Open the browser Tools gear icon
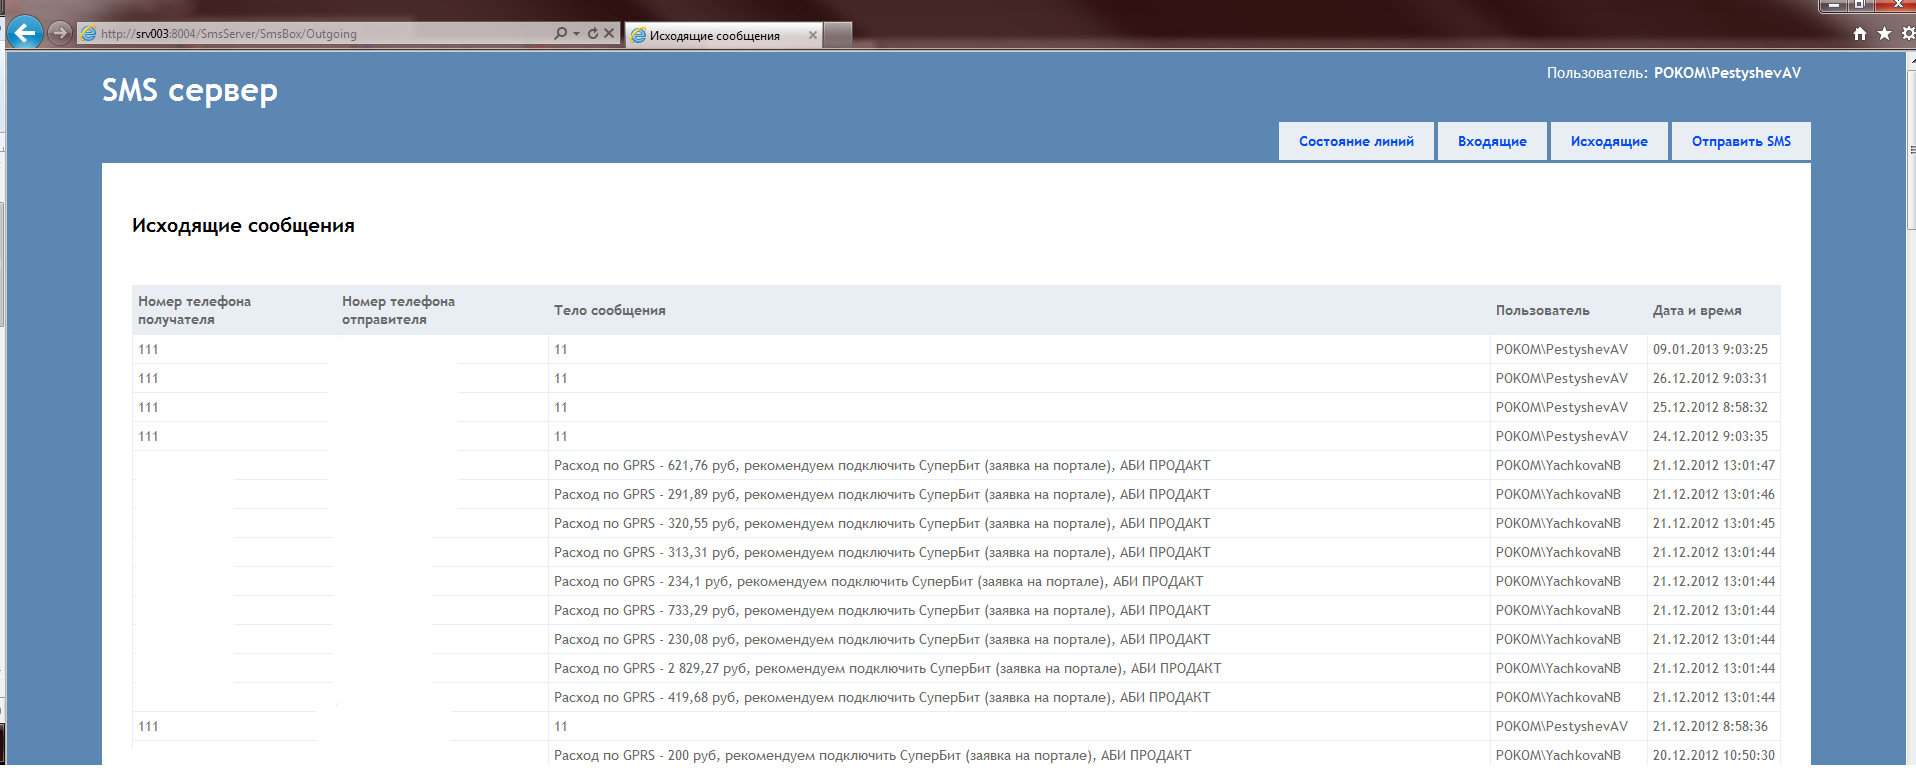The image size is (1916, 776). click(x=1908, y=34)
